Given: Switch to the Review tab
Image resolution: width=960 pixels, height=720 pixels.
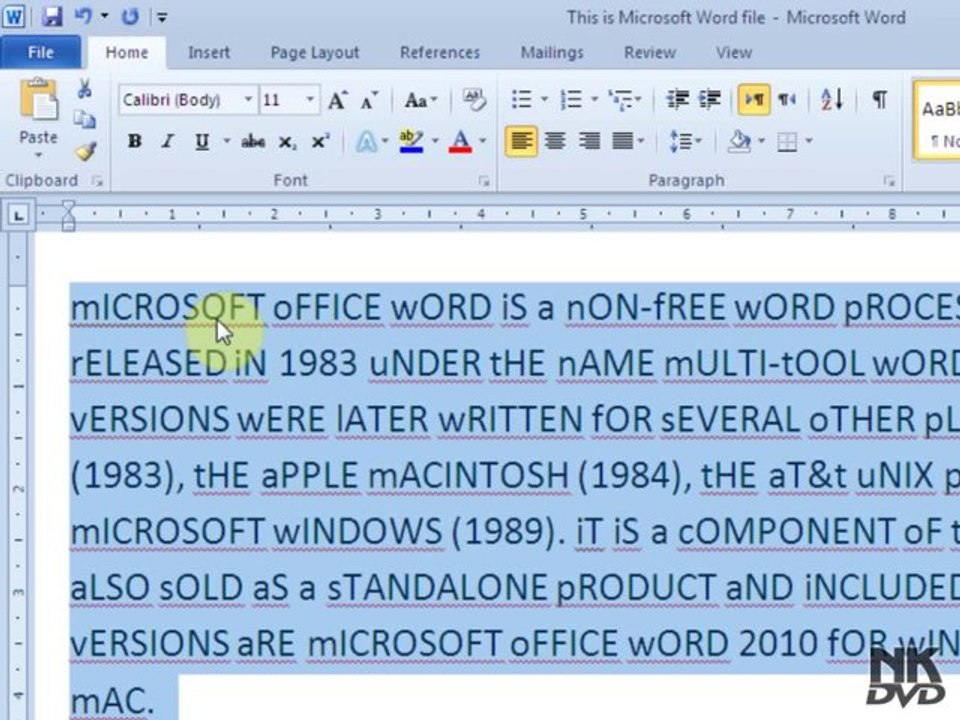Looking at the screenshot, I should 650,53.
